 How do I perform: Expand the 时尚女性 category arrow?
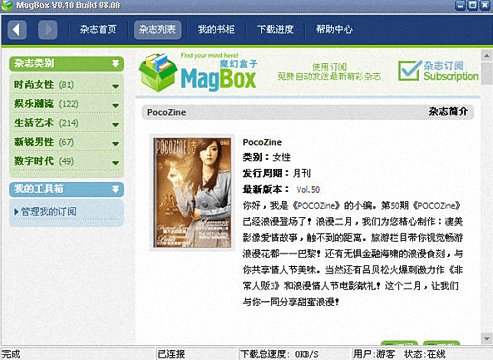116,86
